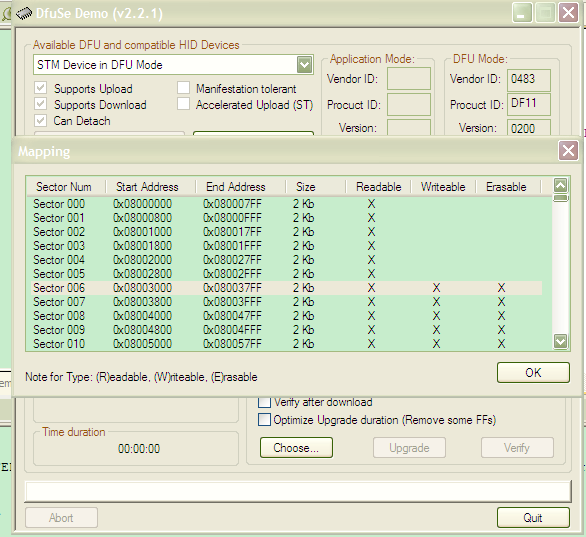Image resolution: width=586 pixels, height=537 pixels.
Task: Click the Application Mode Version field
Action: (409, 127)
